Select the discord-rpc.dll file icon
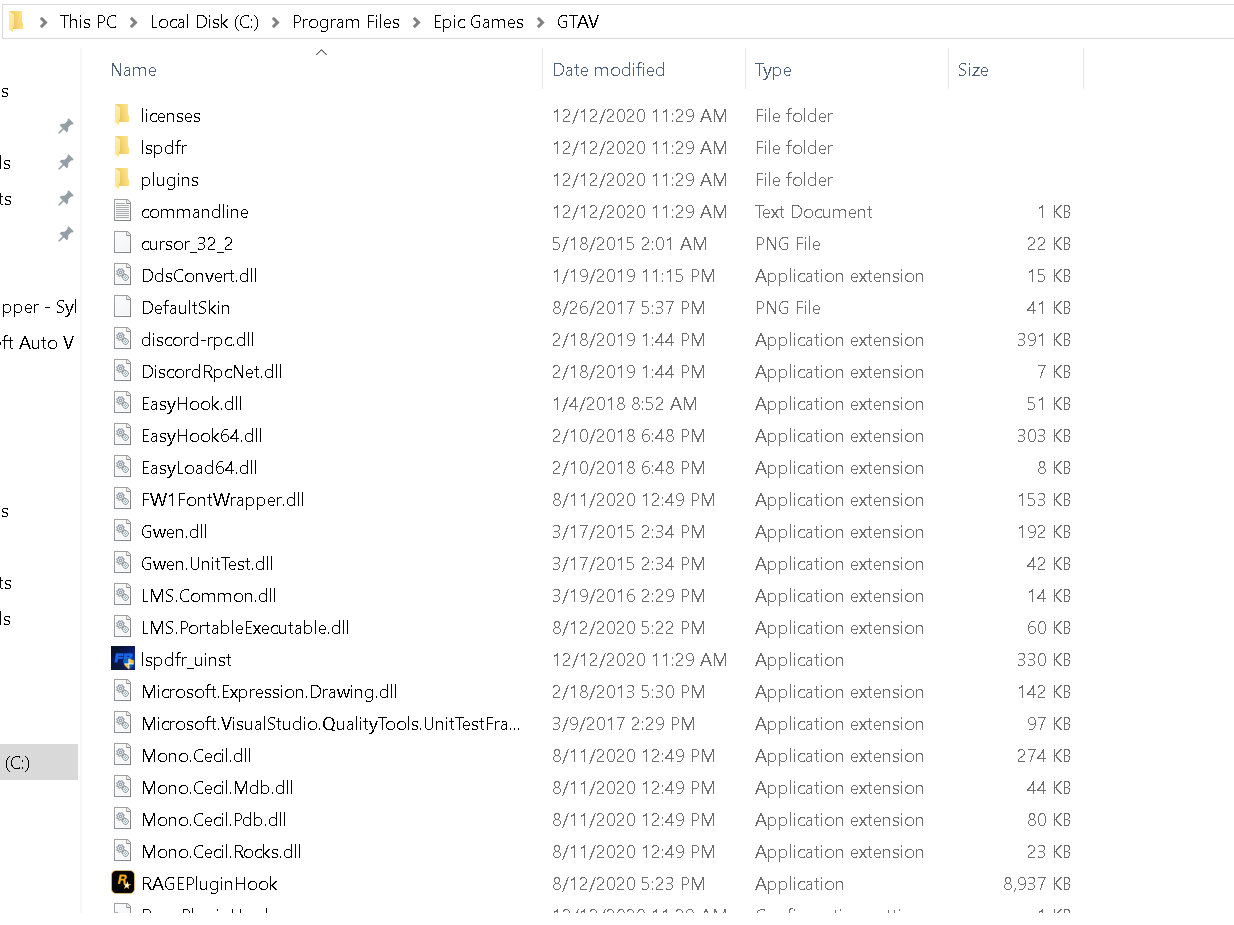Screen dimensions: 1234x925 point(122,339)
